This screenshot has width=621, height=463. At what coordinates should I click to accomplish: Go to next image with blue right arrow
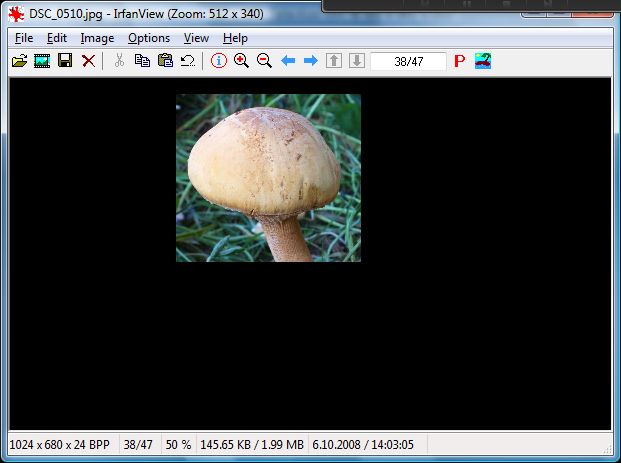310,61
